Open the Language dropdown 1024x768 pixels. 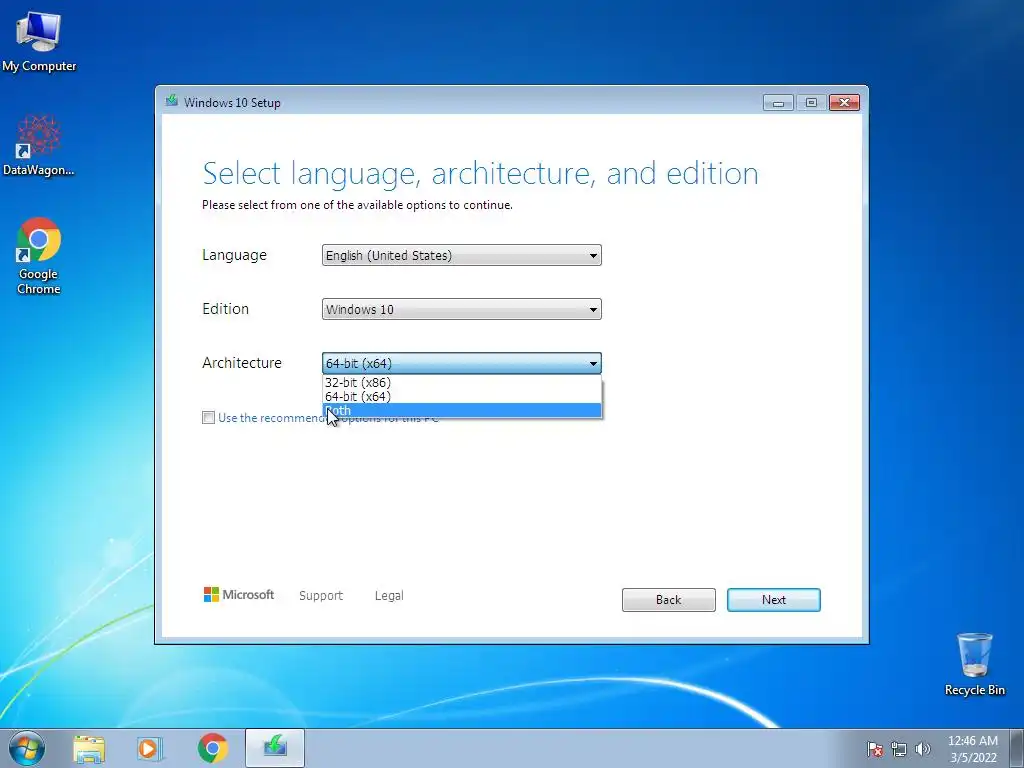tap(462, 255)
